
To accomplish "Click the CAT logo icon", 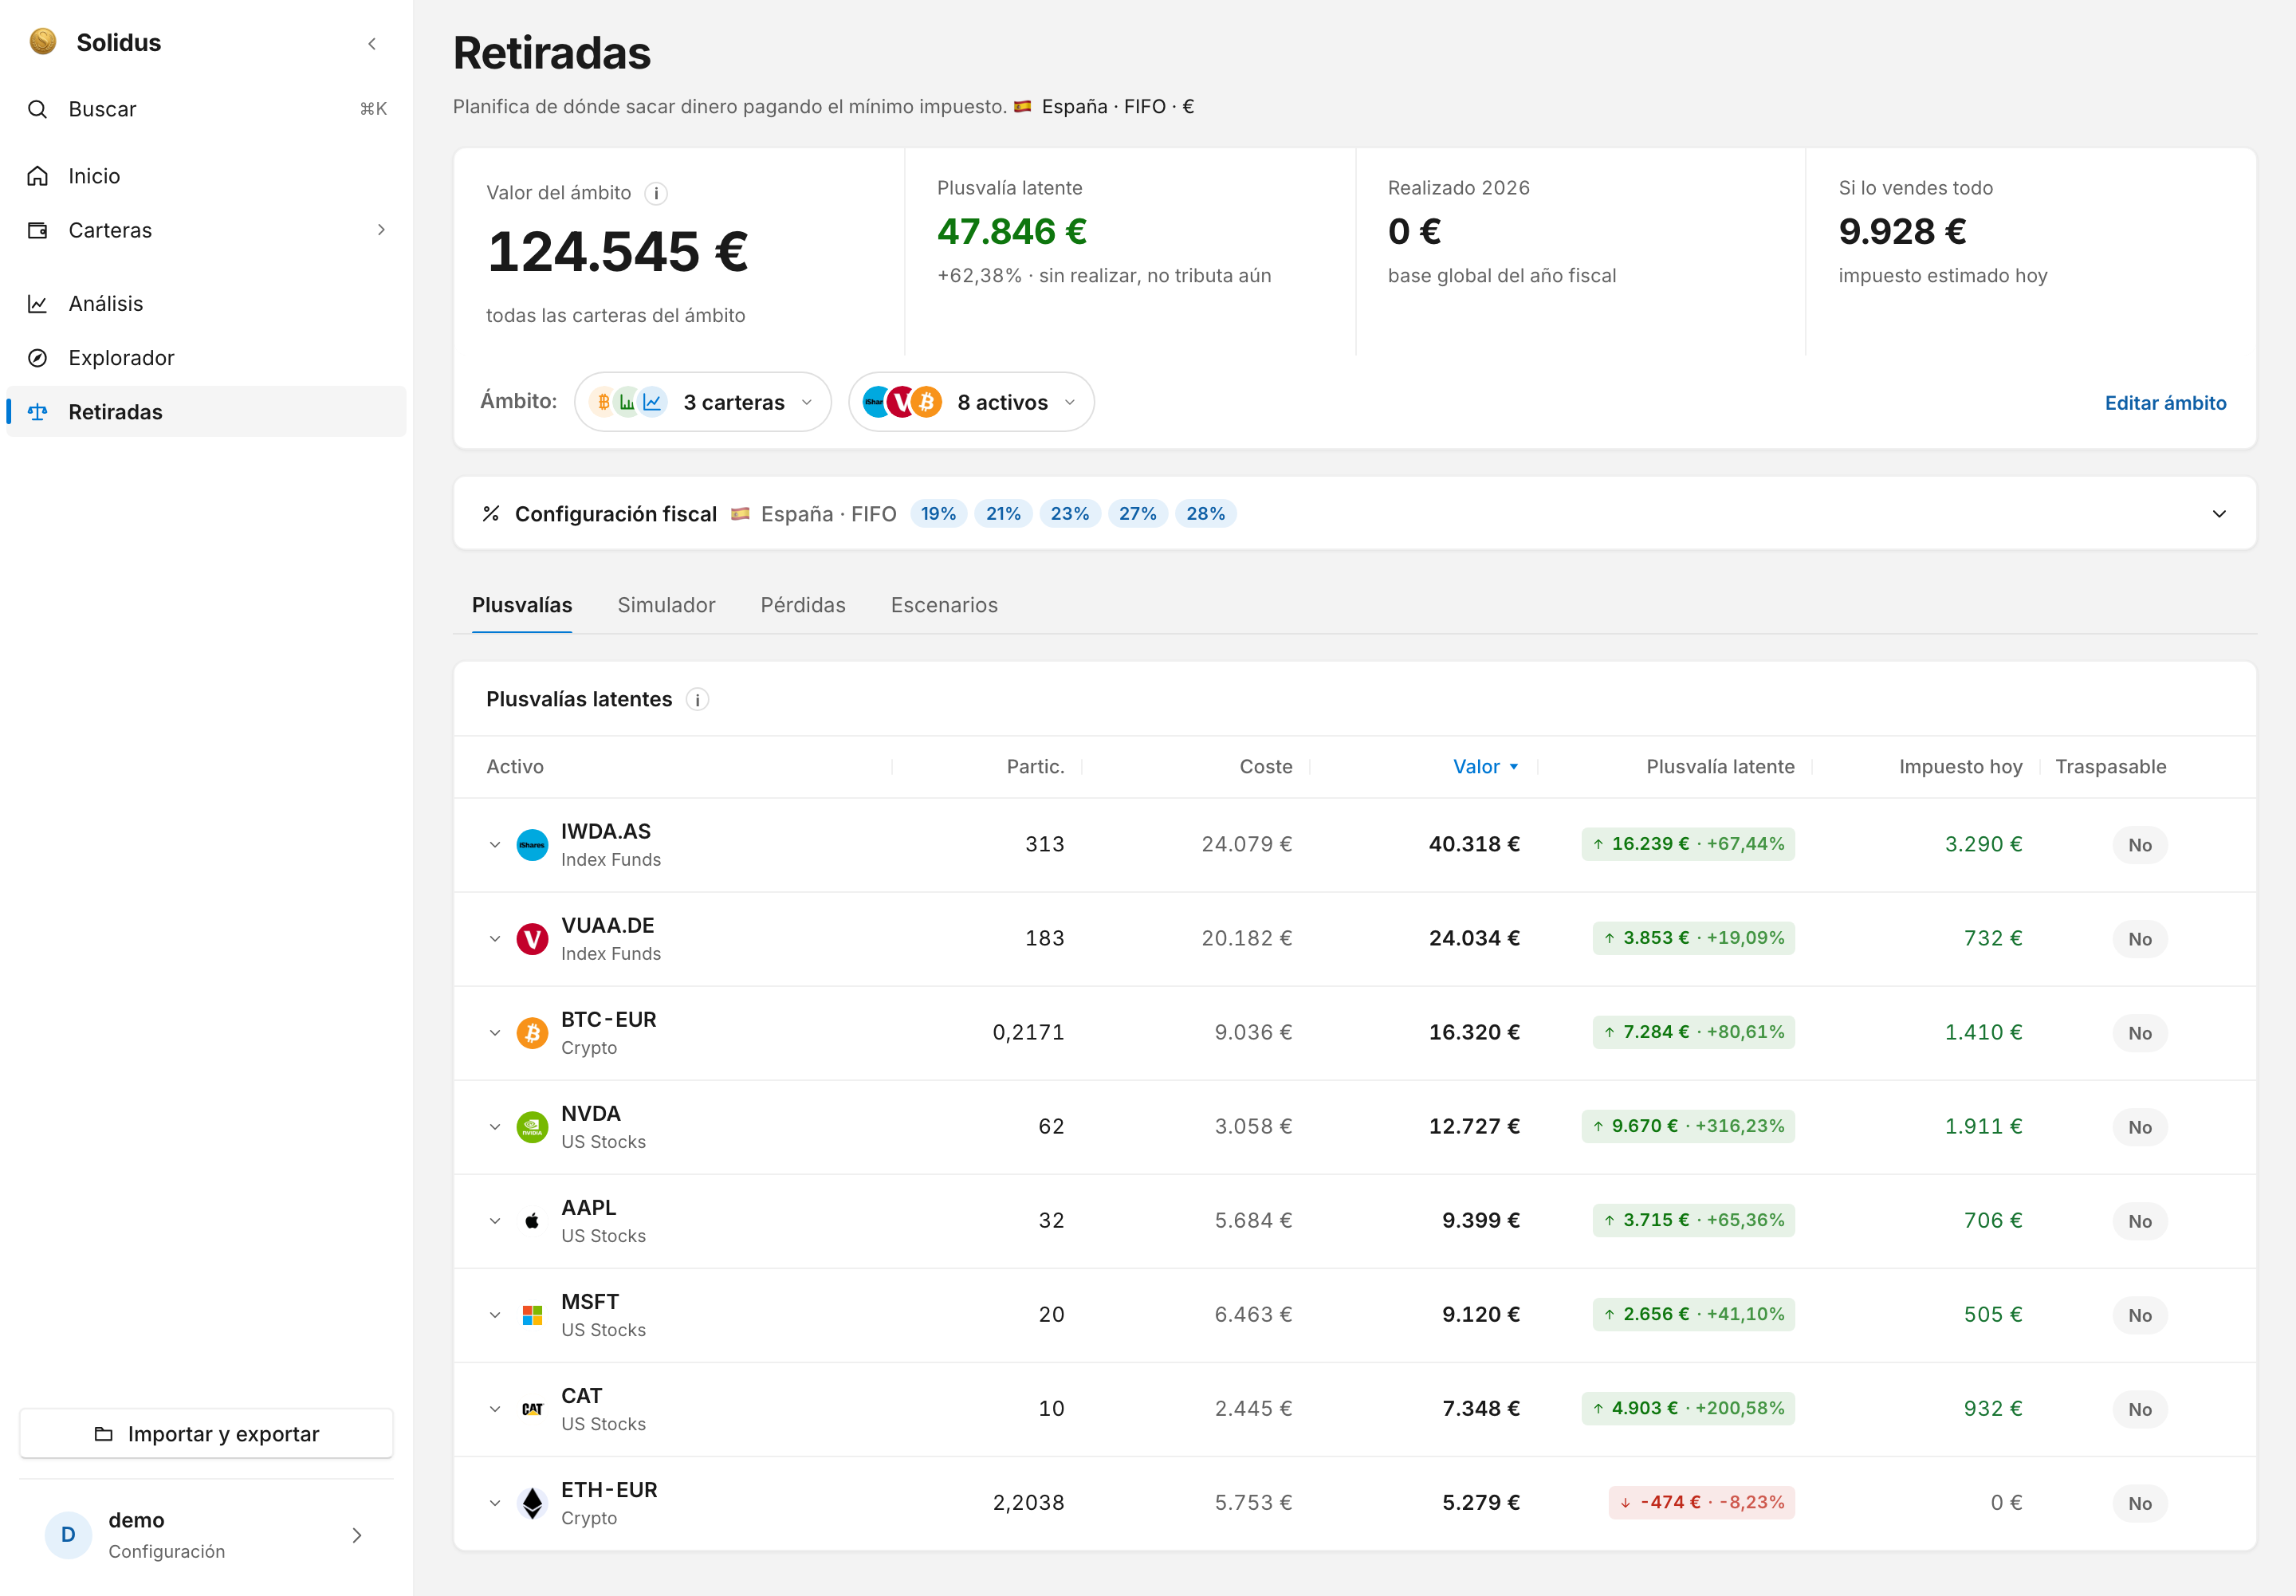I will [x=532, y=1409].
